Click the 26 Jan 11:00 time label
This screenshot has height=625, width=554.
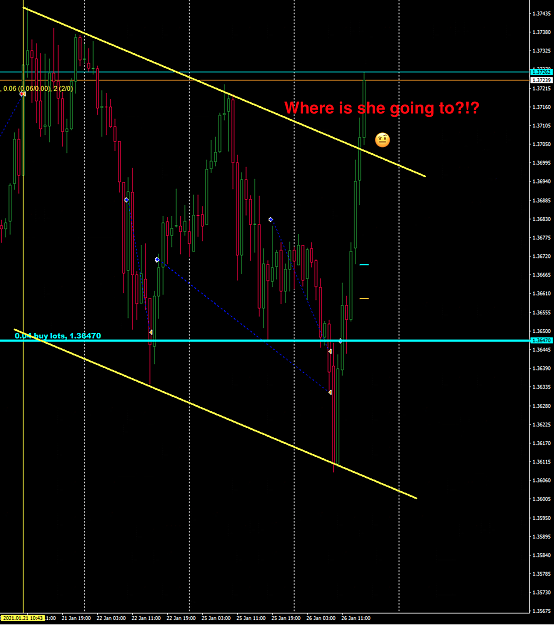356,618
